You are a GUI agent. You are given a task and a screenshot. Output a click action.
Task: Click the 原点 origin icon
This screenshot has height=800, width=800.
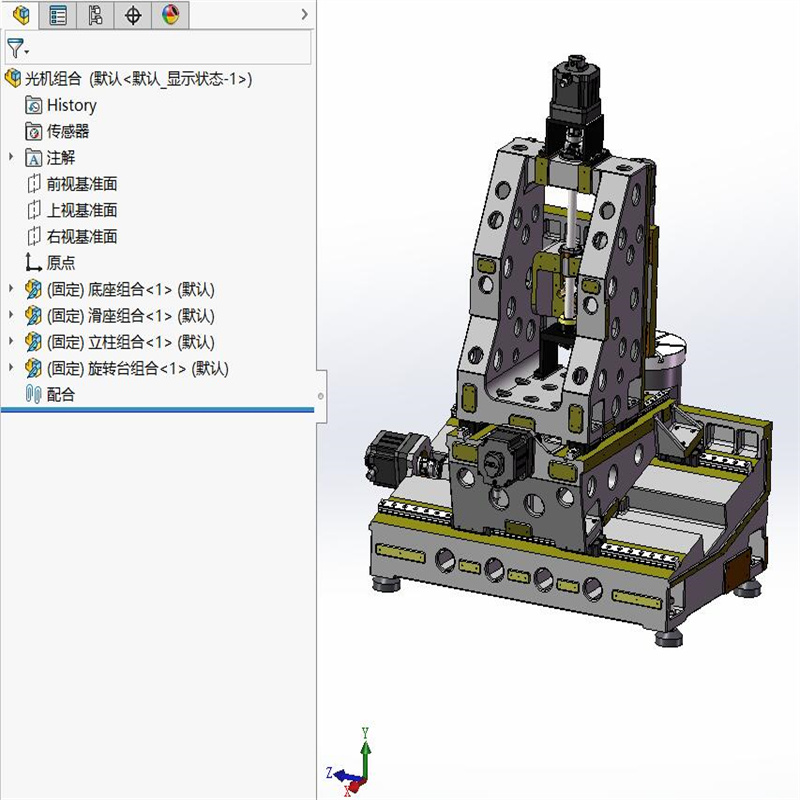point(34,263)
